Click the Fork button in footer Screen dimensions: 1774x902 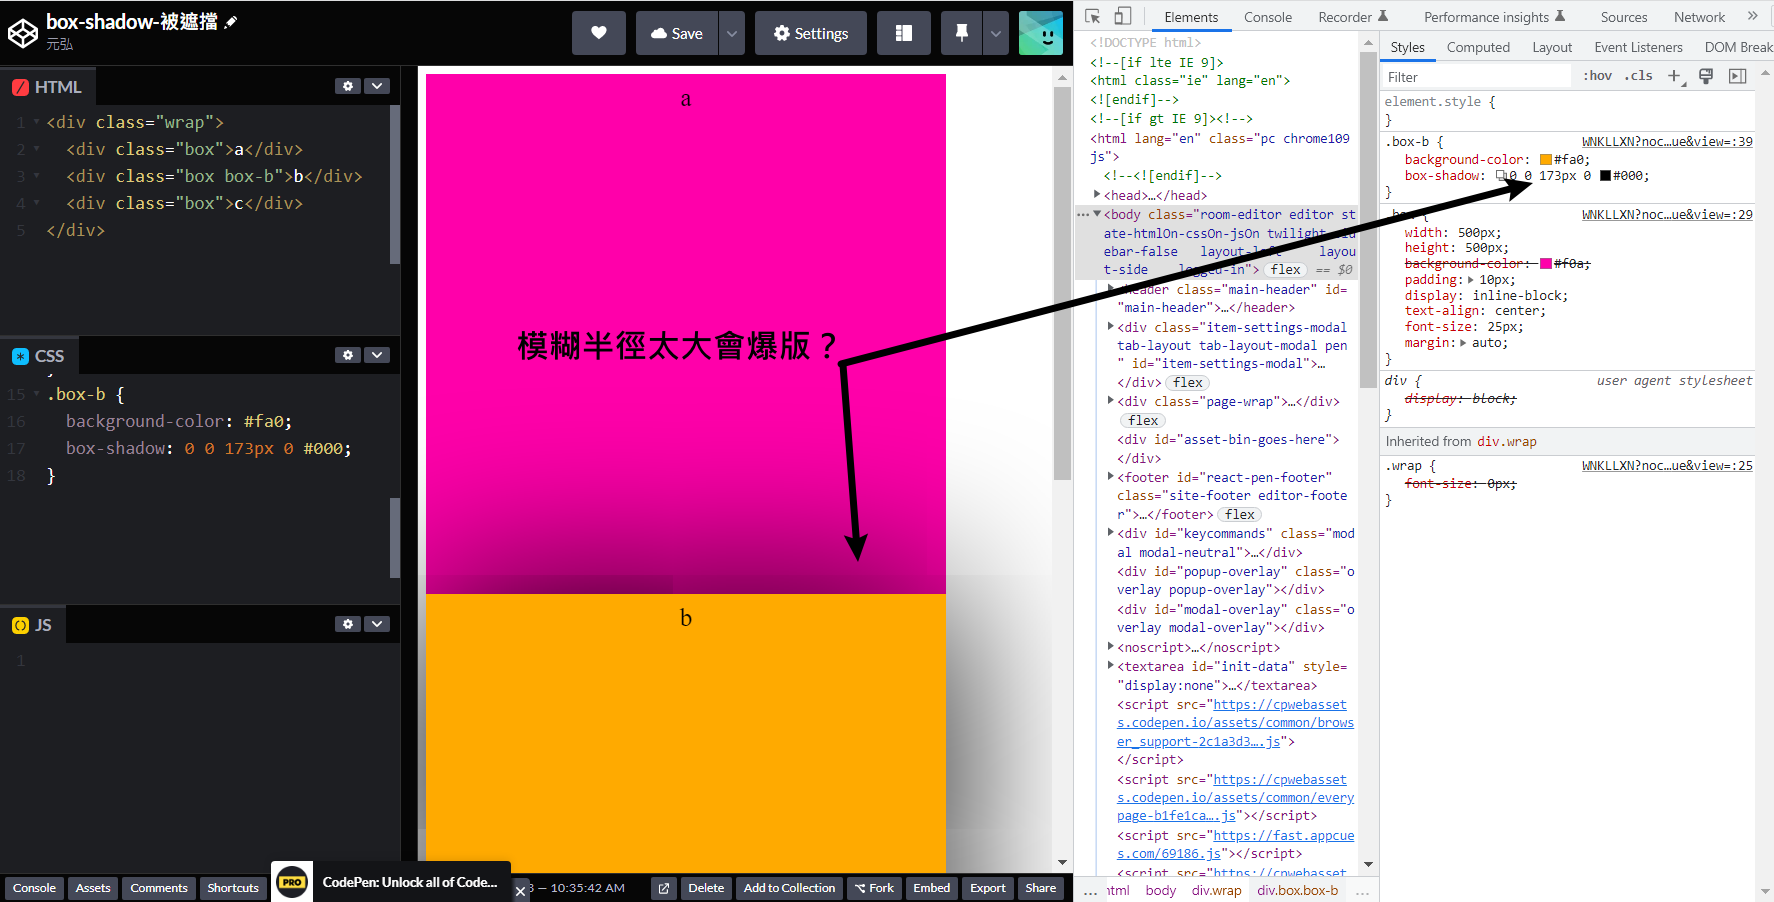click(874, 888)
